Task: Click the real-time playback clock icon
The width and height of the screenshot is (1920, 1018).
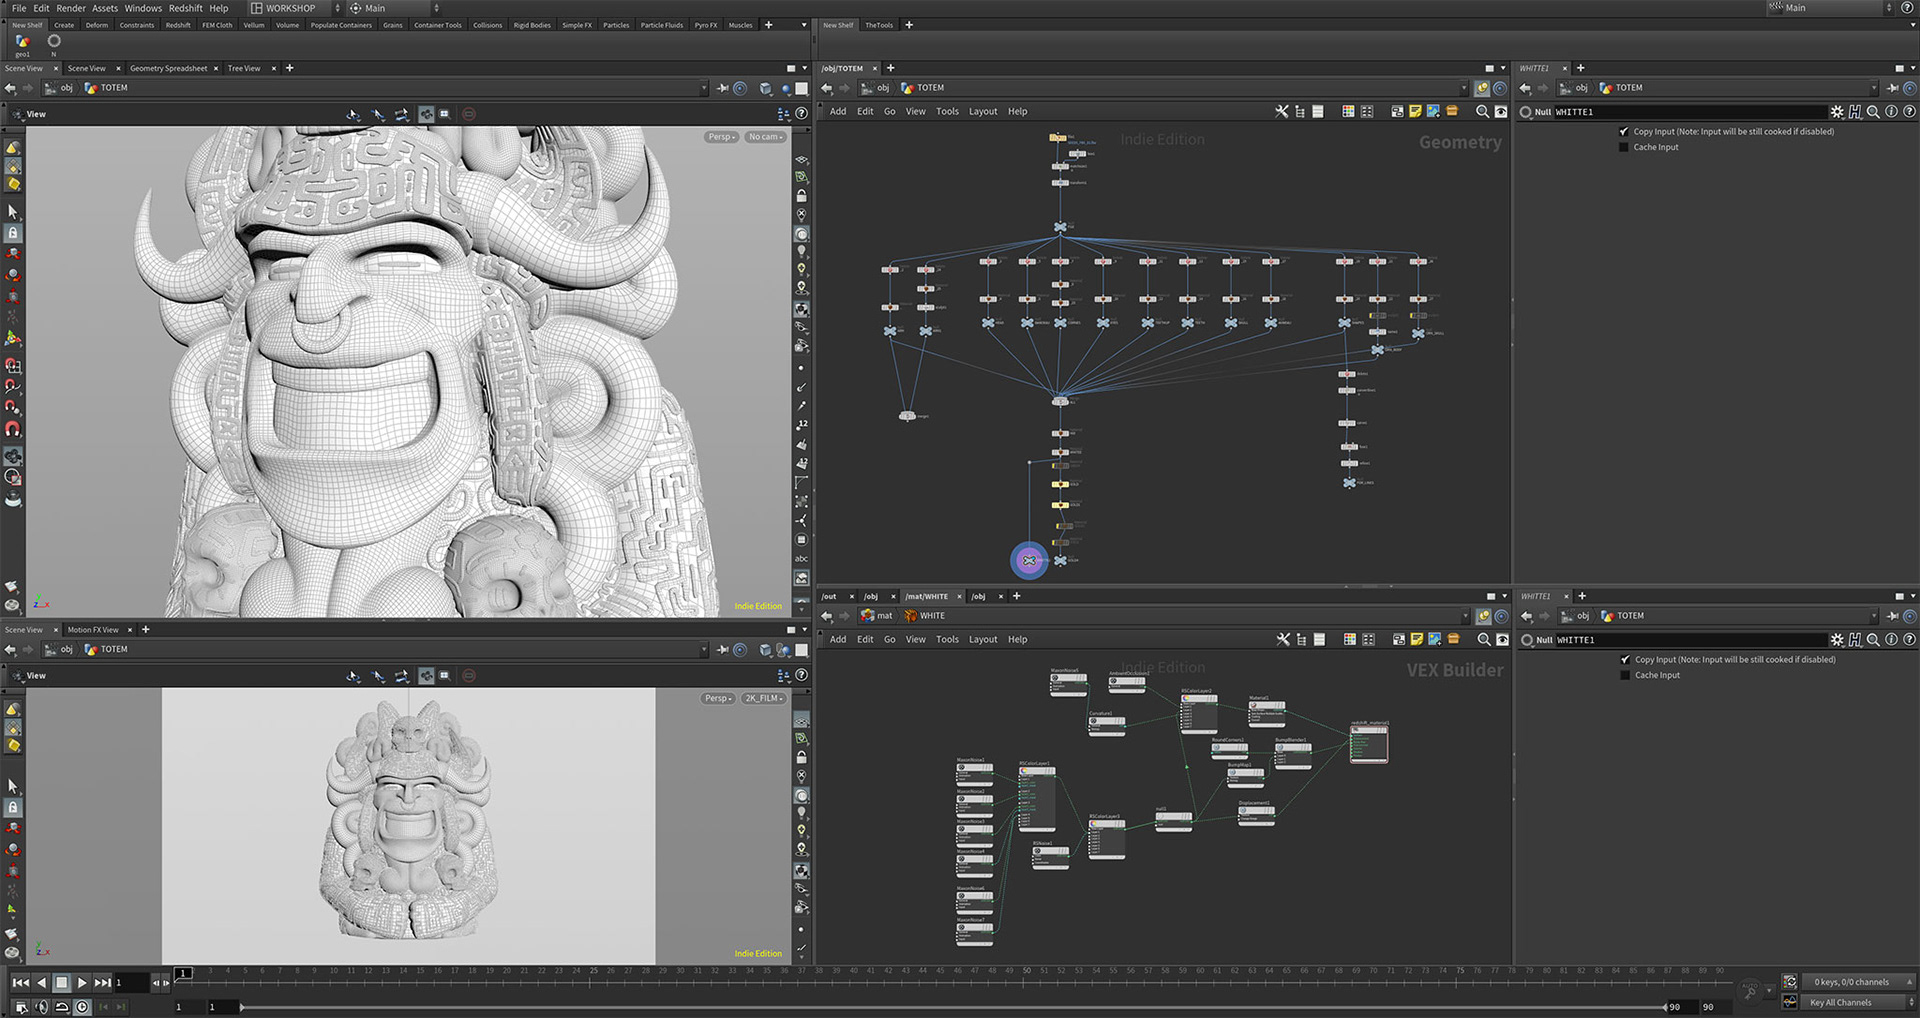Action: point(82,1007)
